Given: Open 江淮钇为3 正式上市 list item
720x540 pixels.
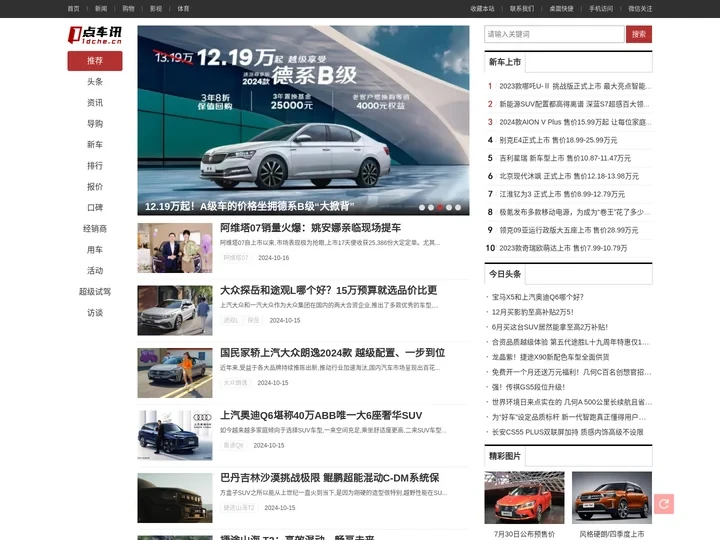Looking at the screenshot, I should pyautogui.click(x=562, y=194).
